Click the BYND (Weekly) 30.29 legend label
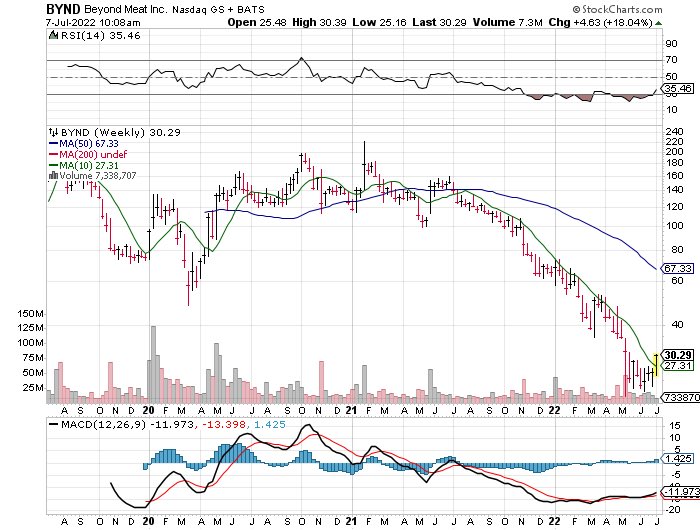700x530 pixels. tap(121, 132)
